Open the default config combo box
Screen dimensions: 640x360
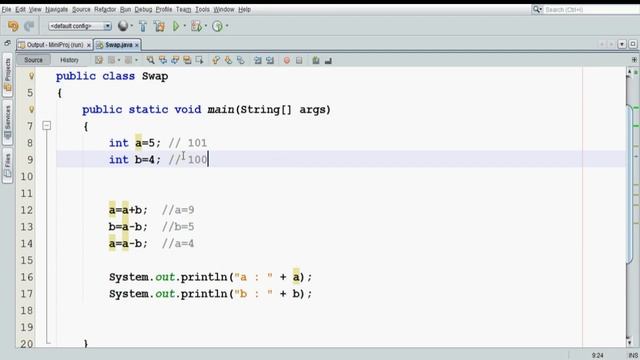pos(80,26)
